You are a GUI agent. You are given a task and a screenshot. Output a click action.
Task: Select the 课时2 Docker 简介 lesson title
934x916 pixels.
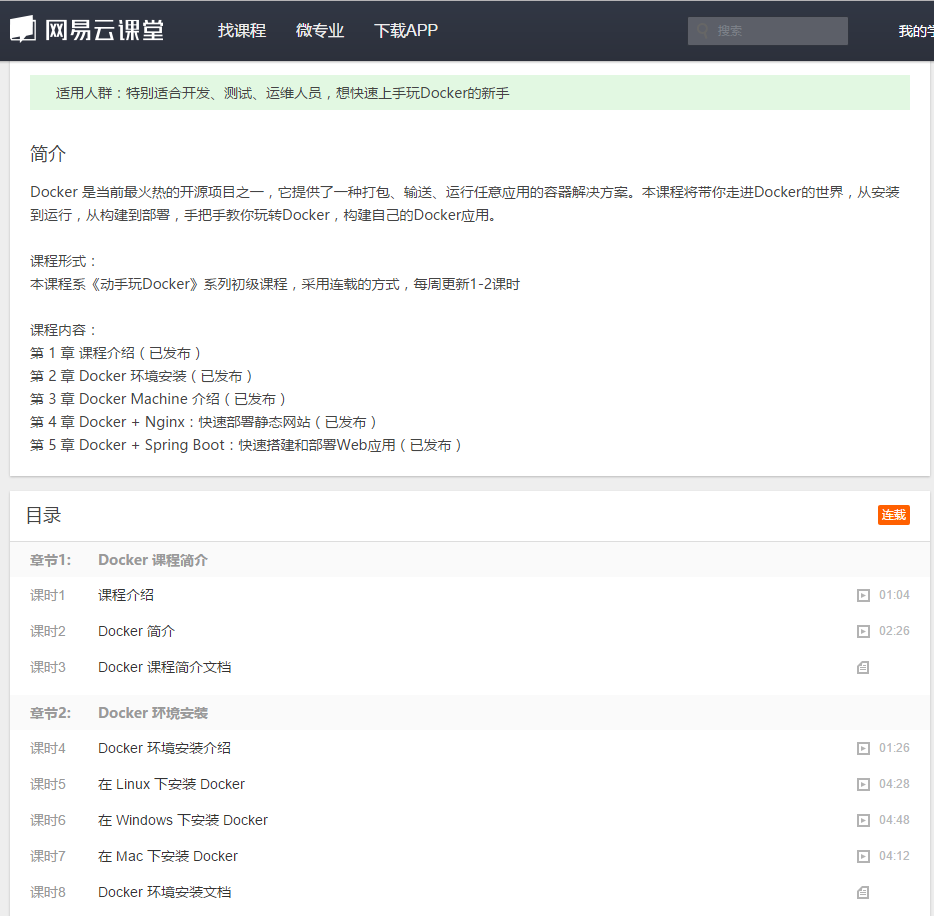point(136,631)
